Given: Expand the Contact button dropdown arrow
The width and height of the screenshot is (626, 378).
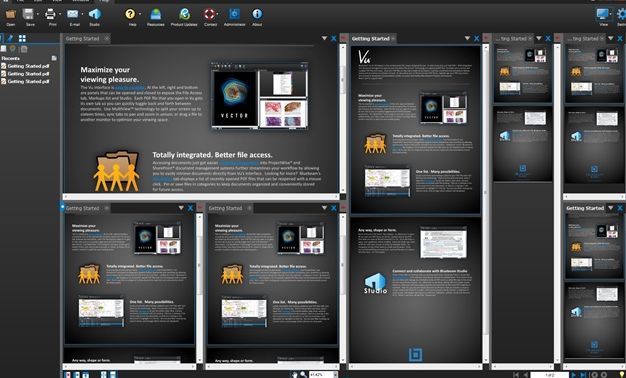Looking at the screenshot, I should [x=218, y=14].
